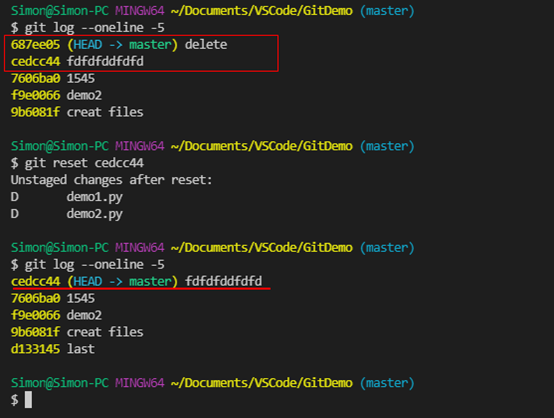Click 'delete' commit message text

pos(206,45)
